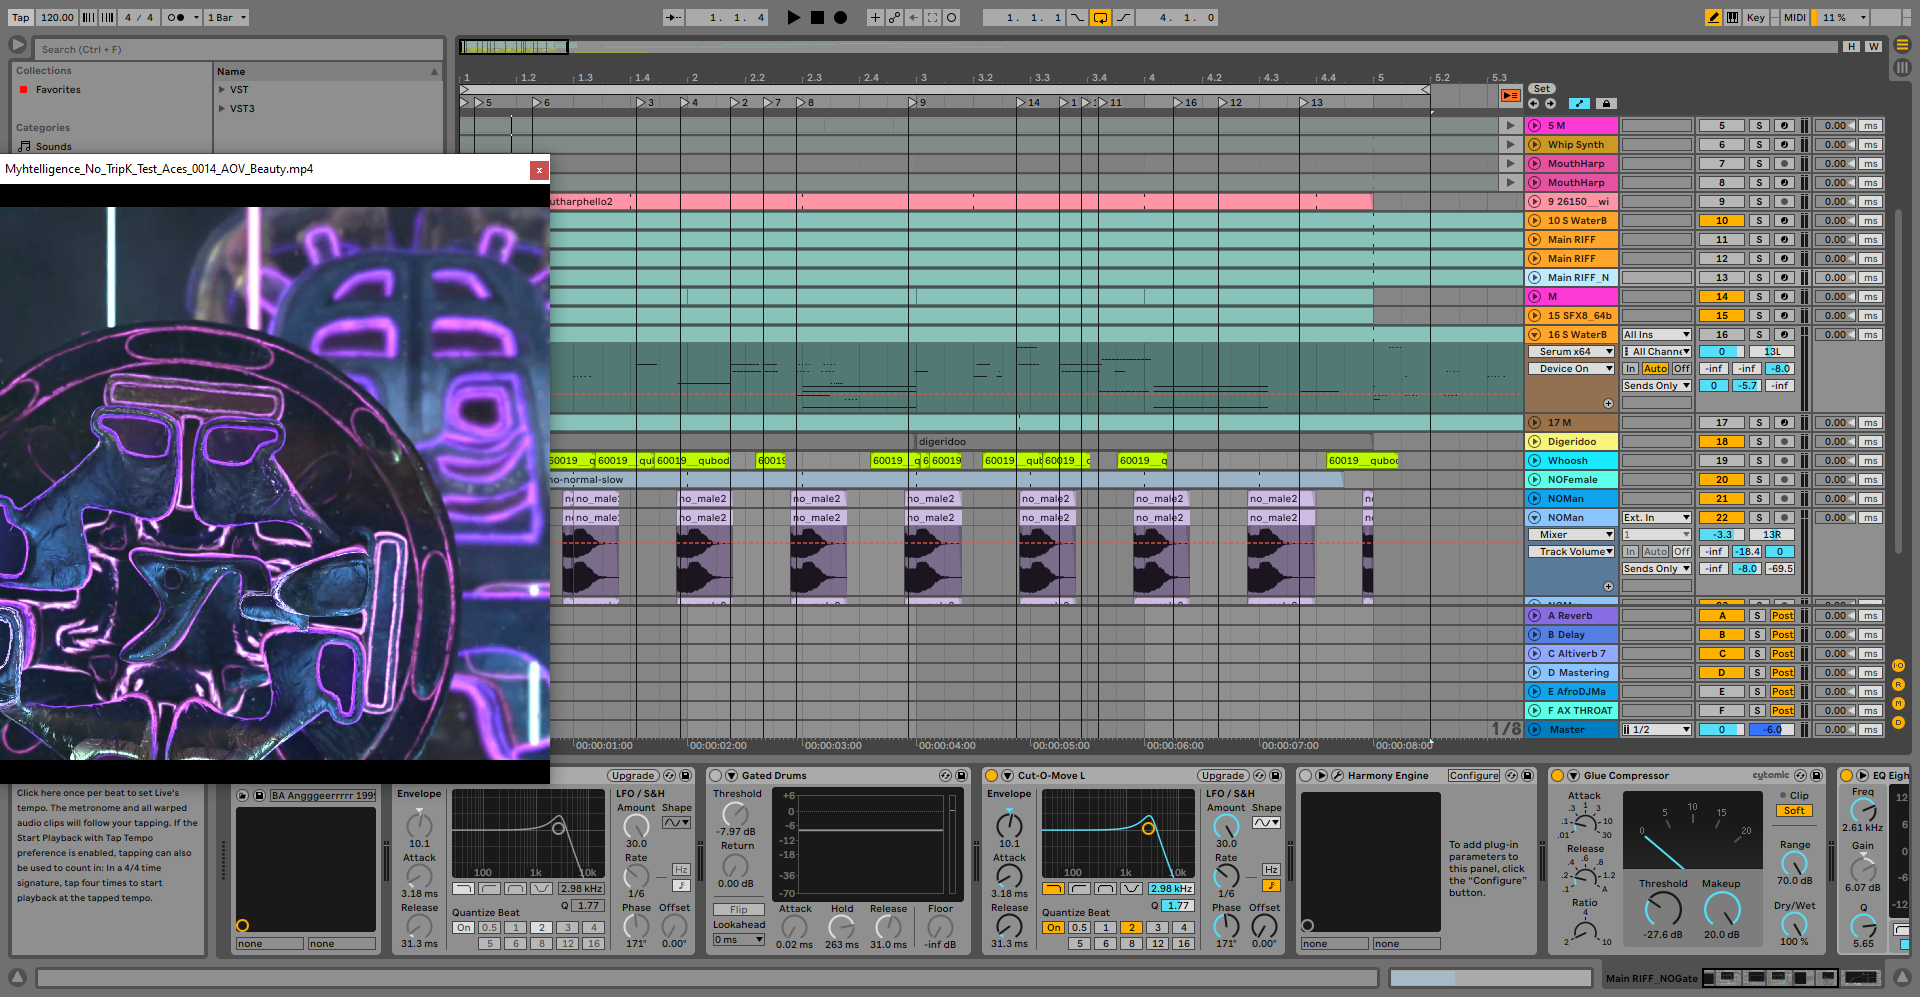Show or hide the browser list icon
The image size is (1920, 997).
1902,45
